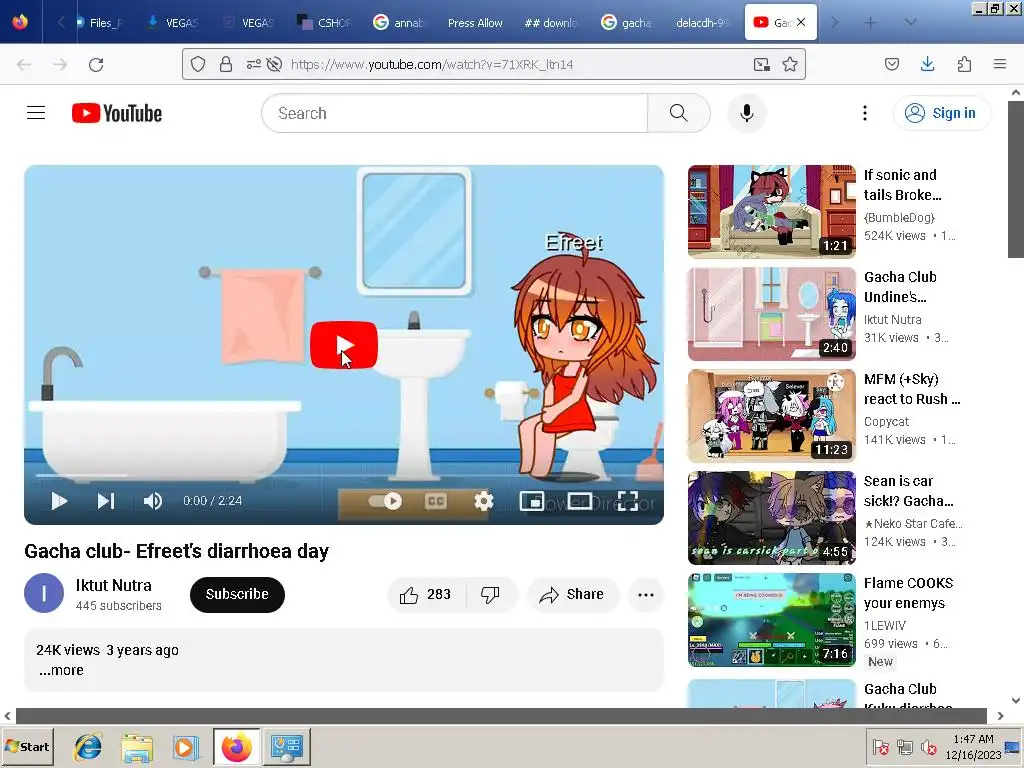Go forward one page in history
This screenshot has width=1024, height=768.
click(x=60, y=64)
